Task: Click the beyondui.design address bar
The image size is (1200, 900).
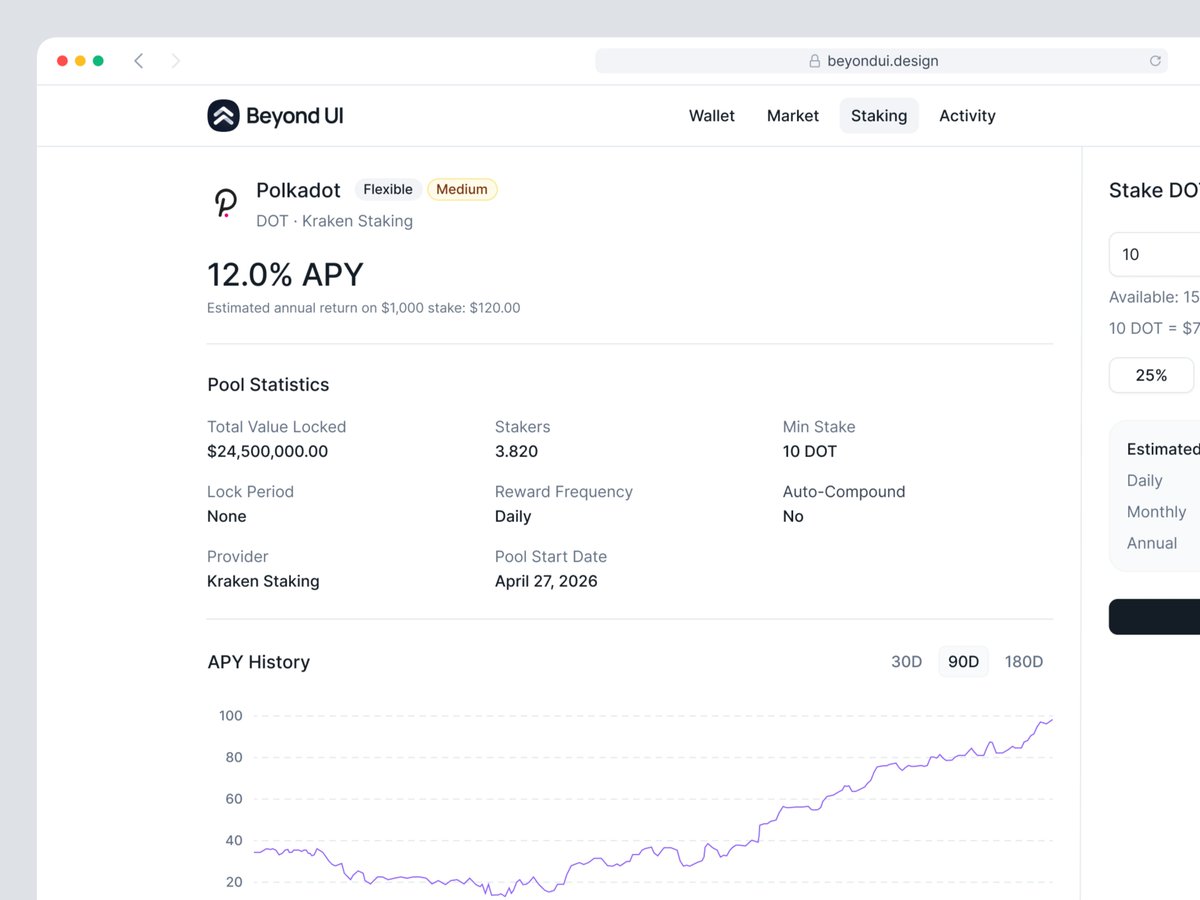Action: pyautogui.click(x=884, y=61)
